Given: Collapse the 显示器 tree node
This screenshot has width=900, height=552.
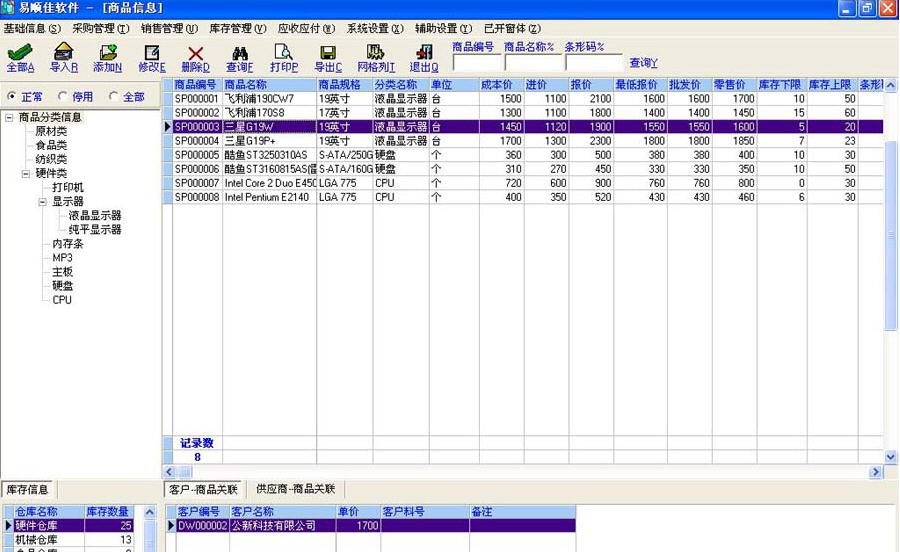Looking at the screenshot, I should [42, 201].
